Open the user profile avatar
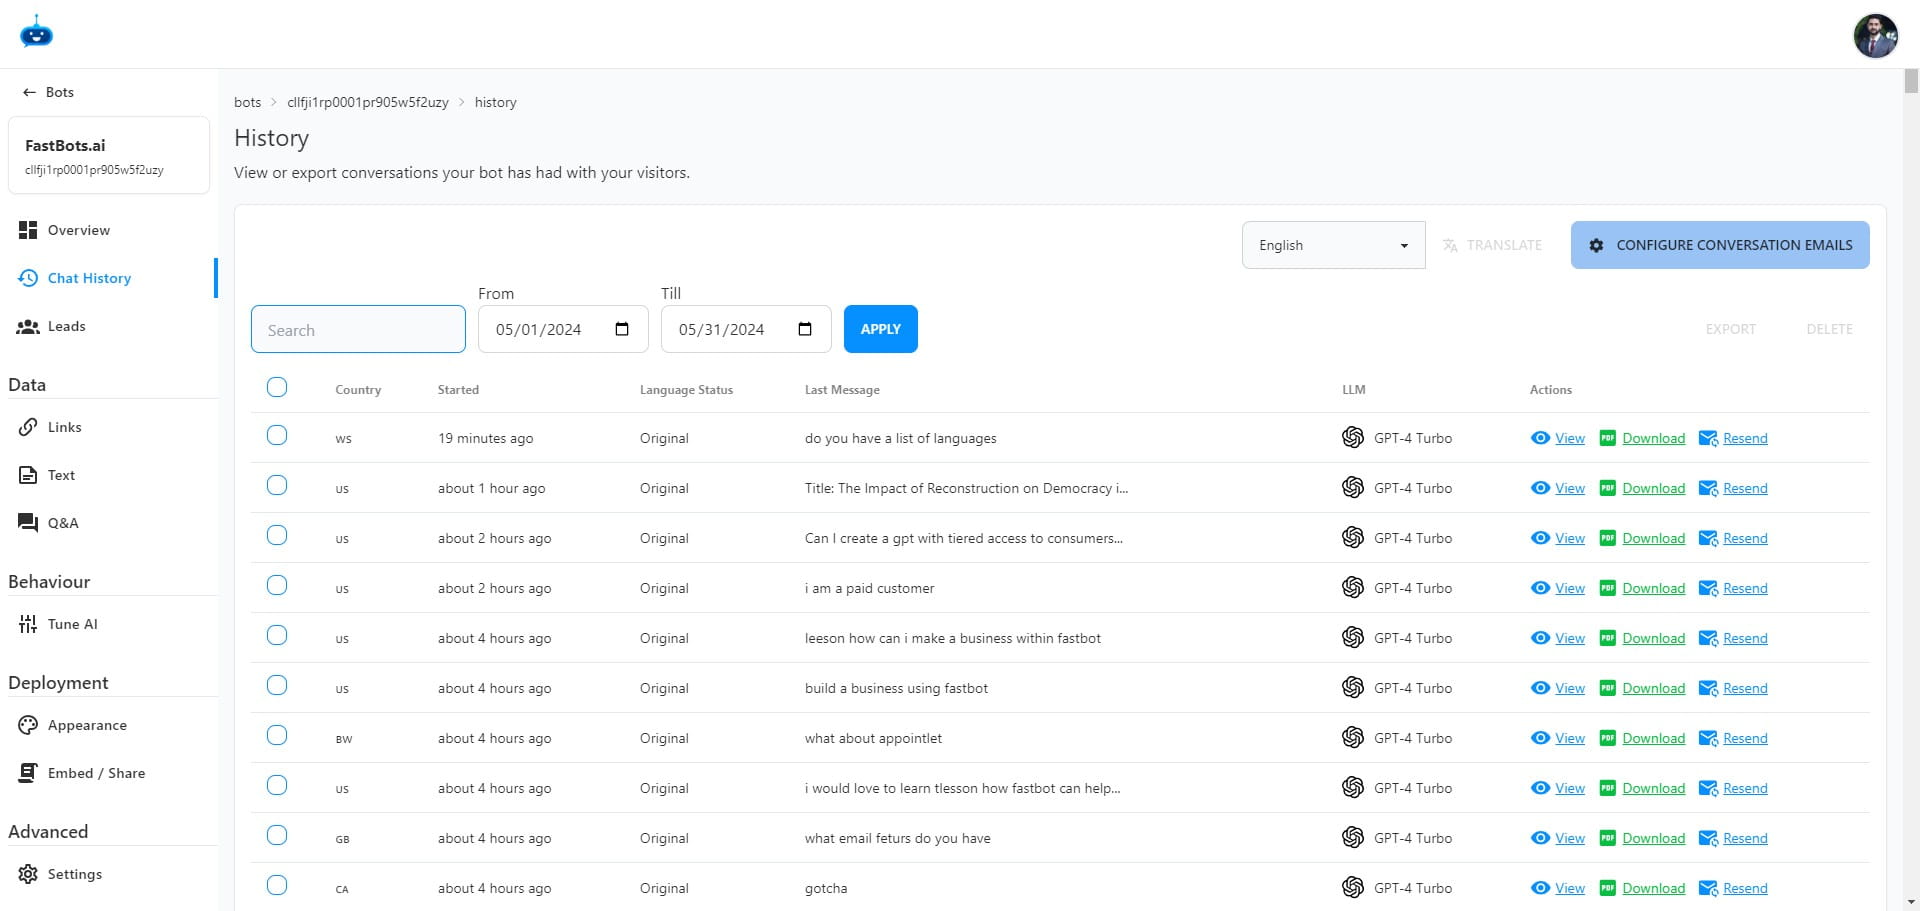This screenshot has height=911, width=1920. [x=1875, y=36]
